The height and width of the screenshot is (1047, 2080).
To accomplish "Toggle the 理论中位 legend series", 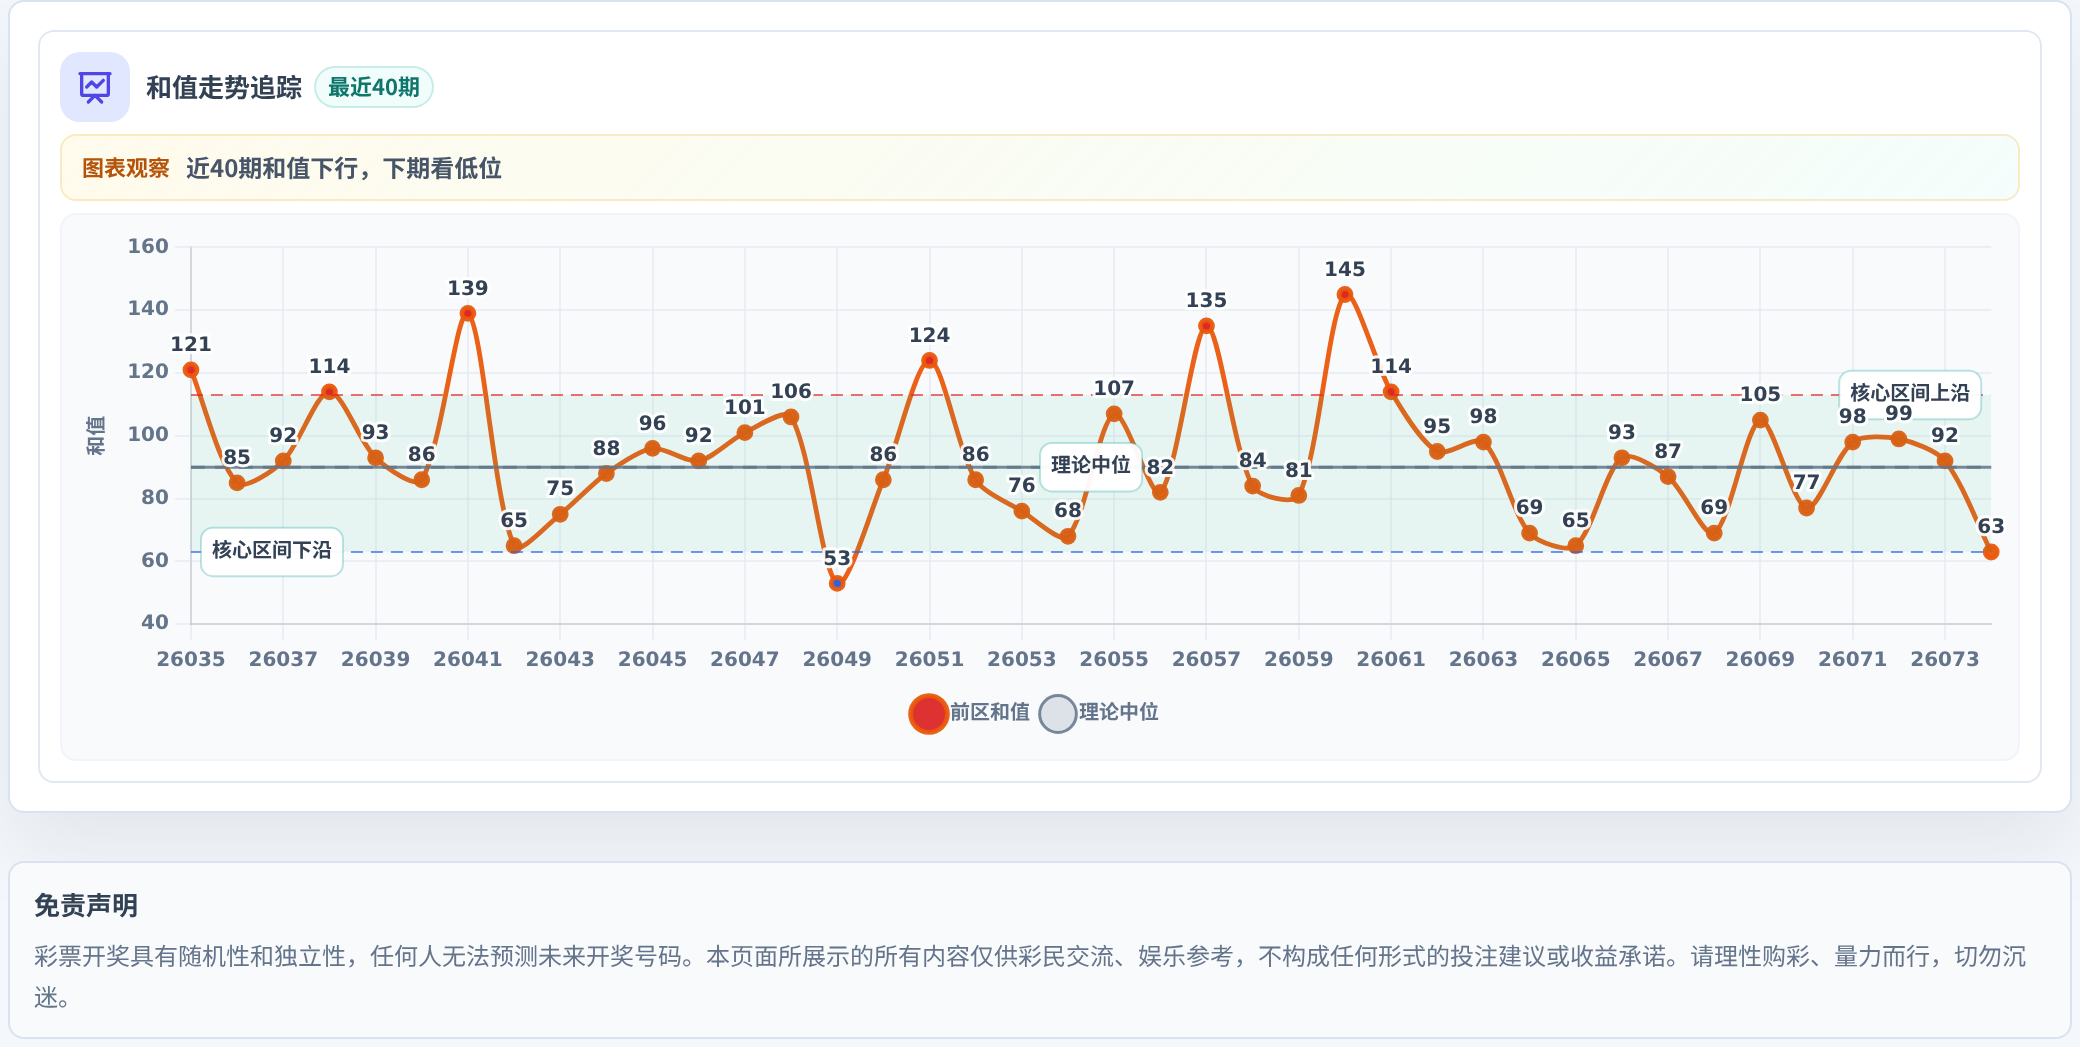I will coord(1099,713).
